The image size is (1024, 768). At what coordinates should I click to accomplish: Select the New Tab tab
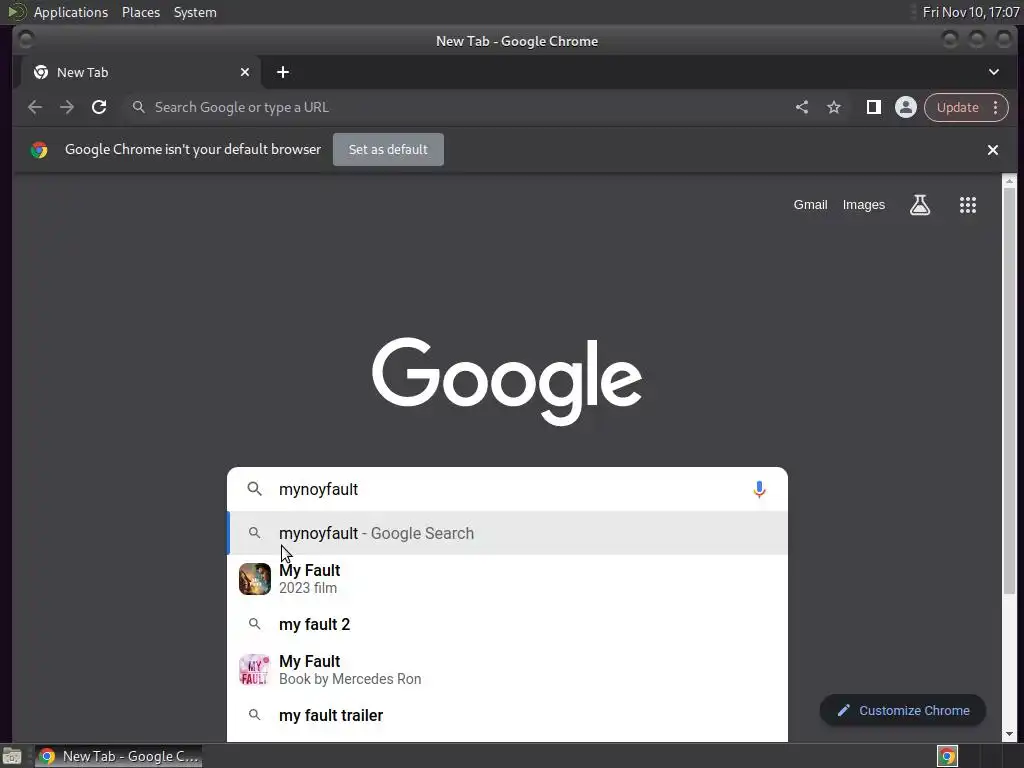[140, 72]
